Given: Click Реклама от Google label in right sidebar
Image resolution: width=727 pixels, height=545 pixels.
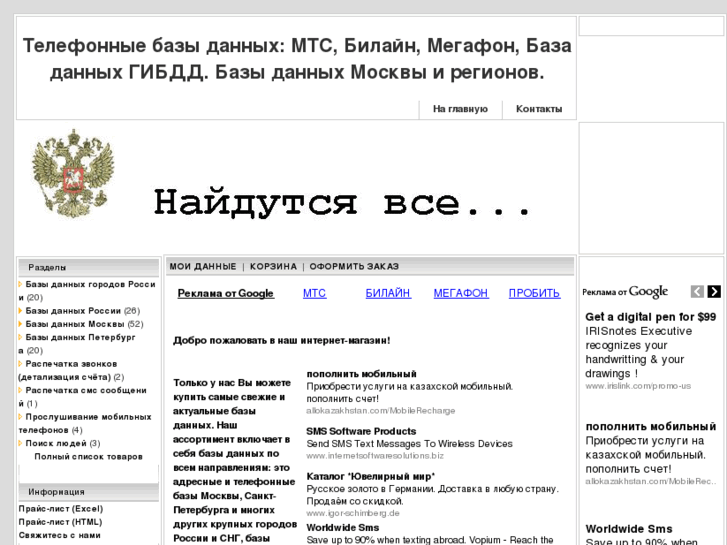Looking at the screenshot, I should [x=625, y=292].
